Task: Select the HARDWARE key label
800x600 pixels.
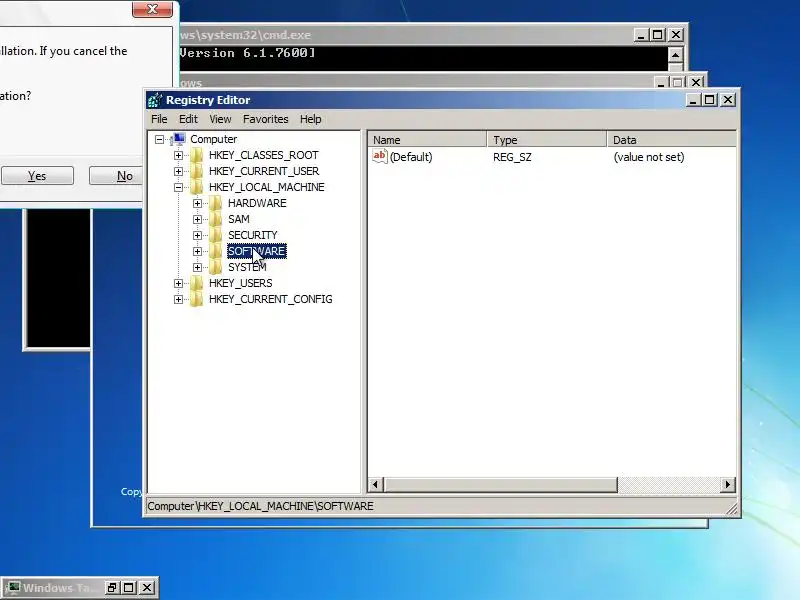Action: [257, 203]
